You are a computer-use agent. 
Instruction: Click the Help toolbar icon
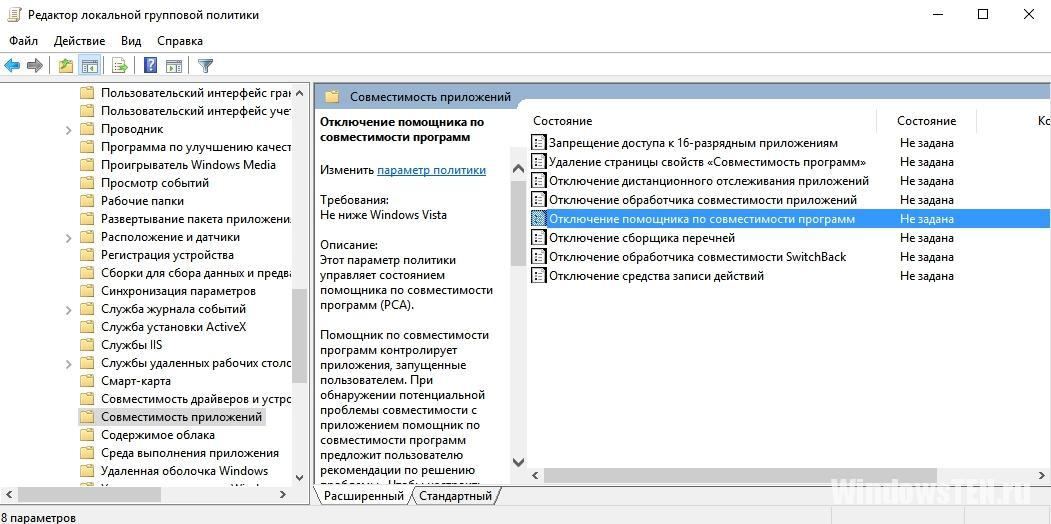coord(151,65)
